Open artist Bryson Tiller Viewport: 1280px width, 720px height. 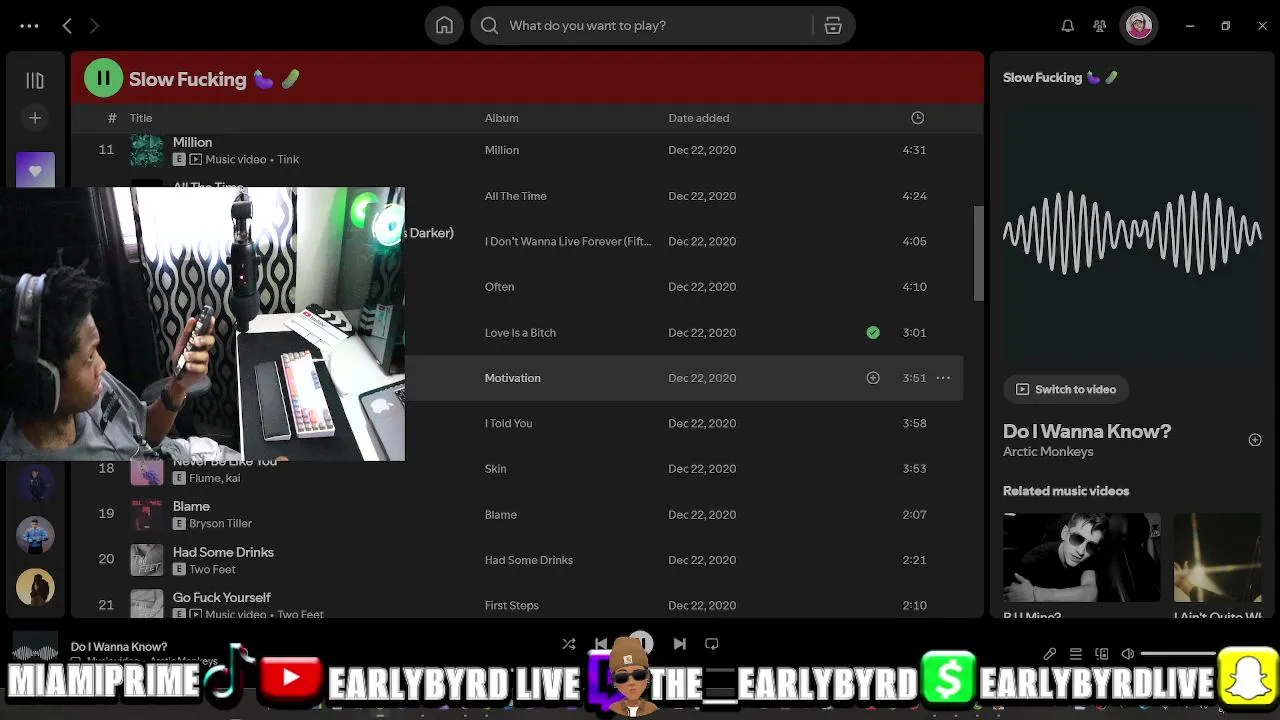(x=221, y=523)
